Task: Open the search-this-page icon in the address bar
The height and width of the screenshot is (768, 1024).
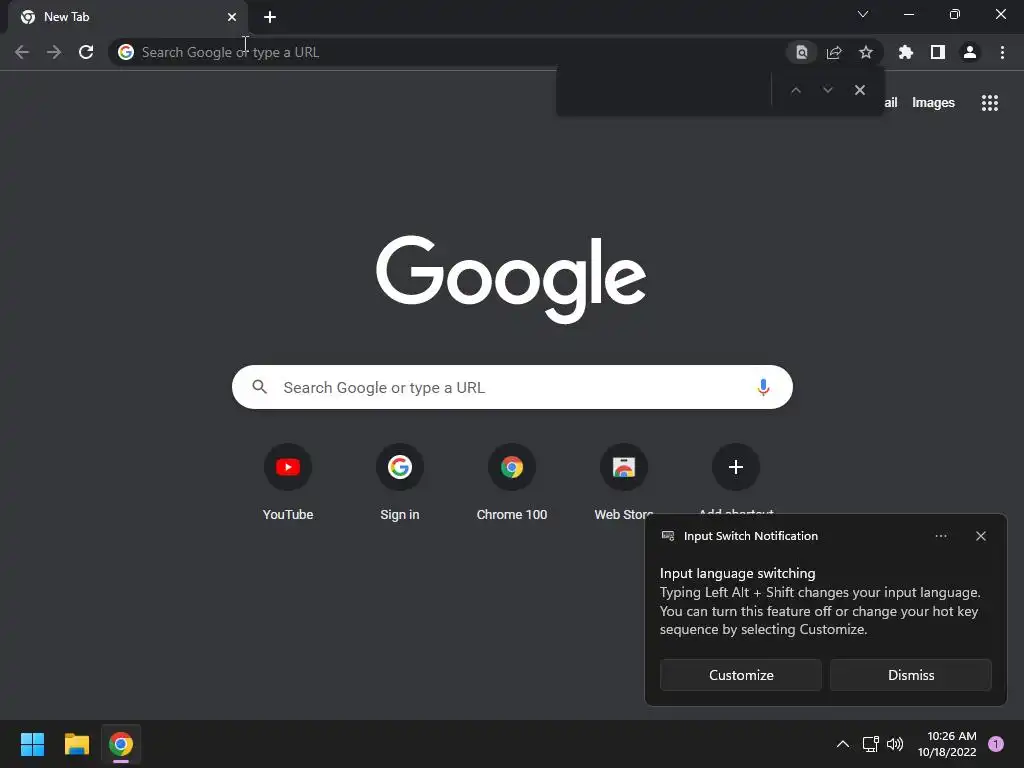Action: tap(802, 52)
